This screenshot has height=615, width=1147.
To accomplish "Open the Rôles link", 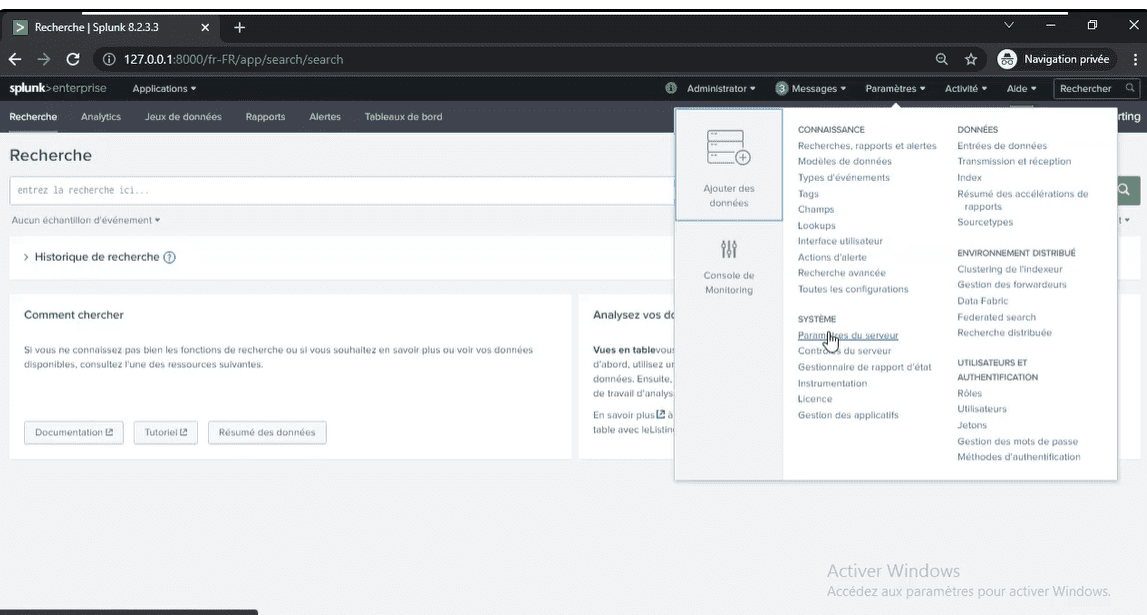I will [969, 393].
